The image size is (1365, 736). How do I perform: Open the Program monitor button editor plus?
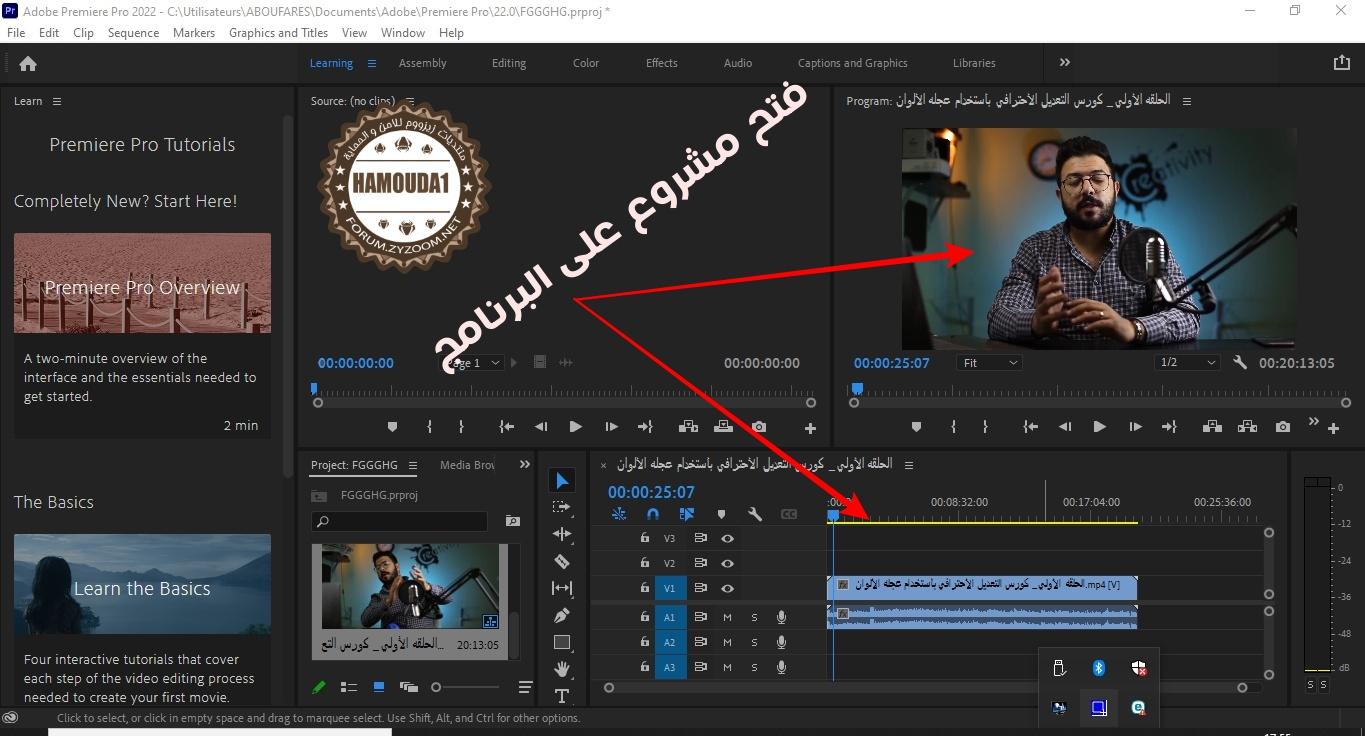1333,428
